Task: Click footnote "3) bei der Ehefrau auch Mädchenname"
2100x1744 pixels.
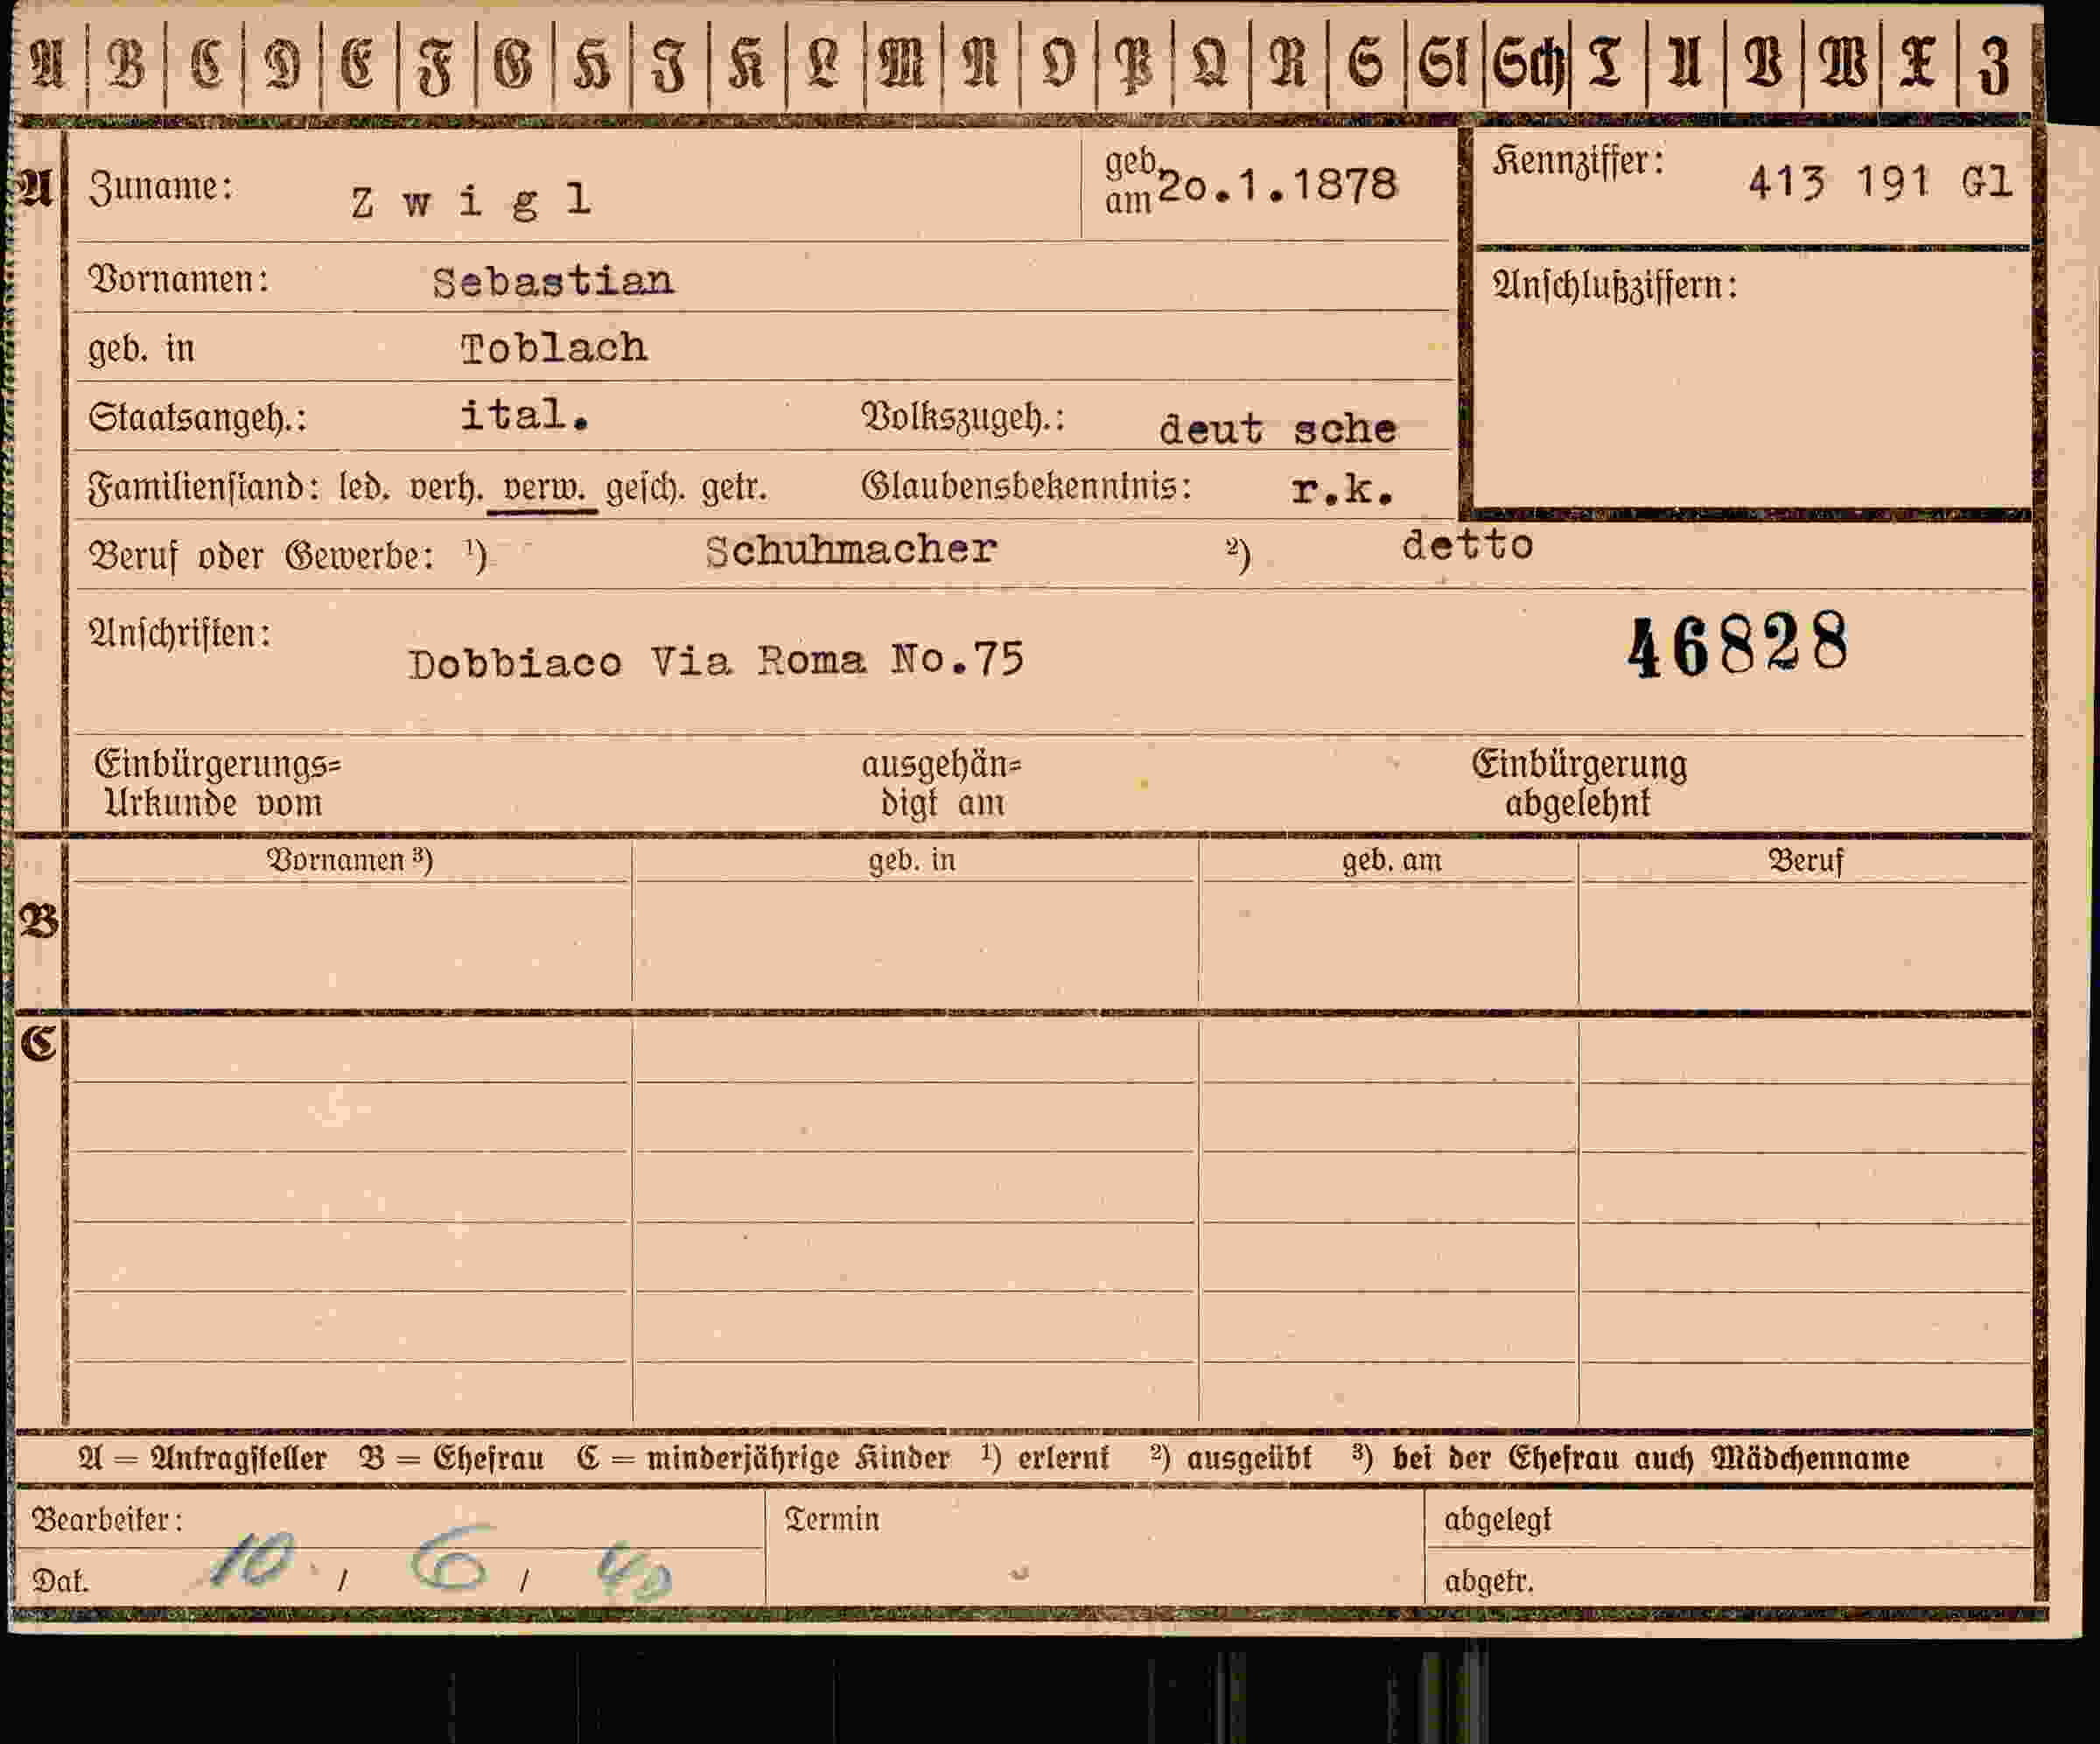Action: pos(1631,1457)
